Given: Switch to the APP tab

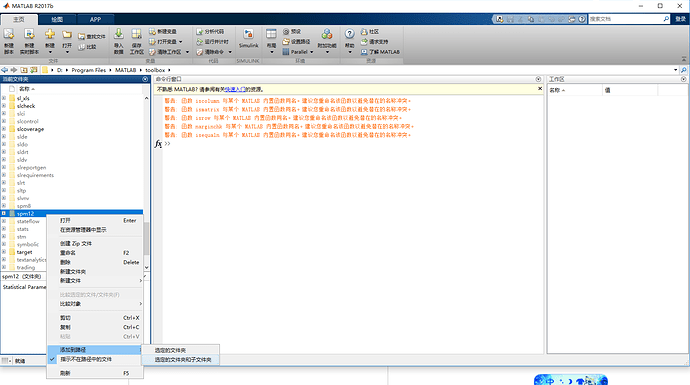Looking at the screenshot, I should click(x=95, y=19).
